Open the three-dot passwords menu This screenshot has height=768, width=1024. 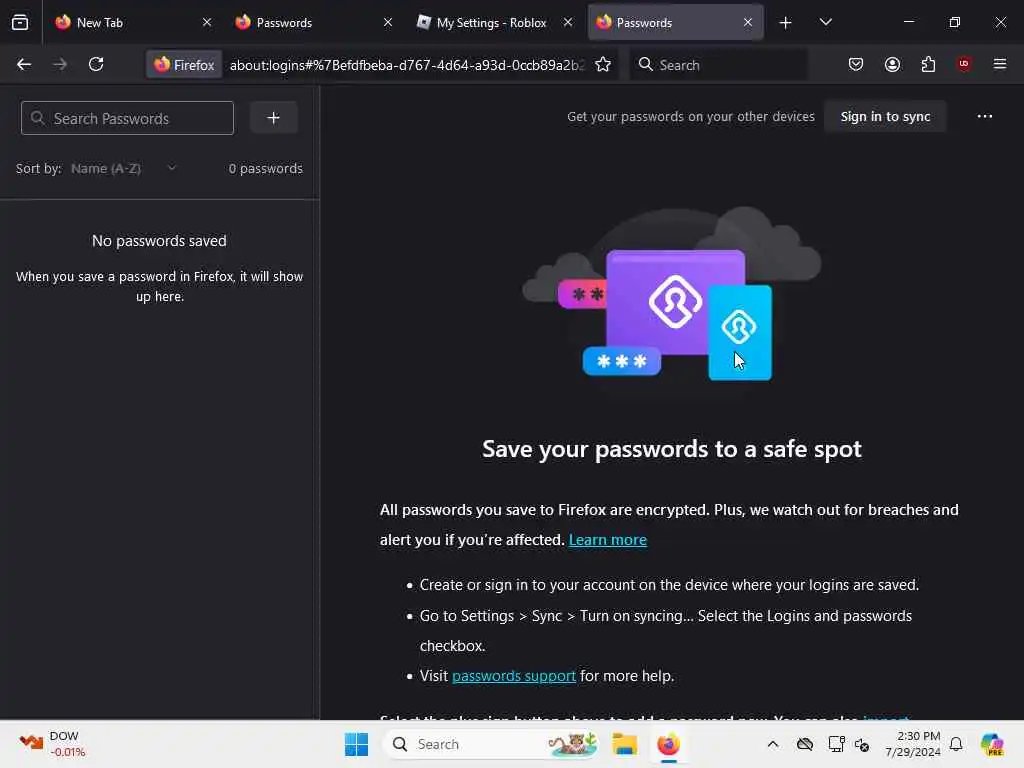[x=985, y=117]
